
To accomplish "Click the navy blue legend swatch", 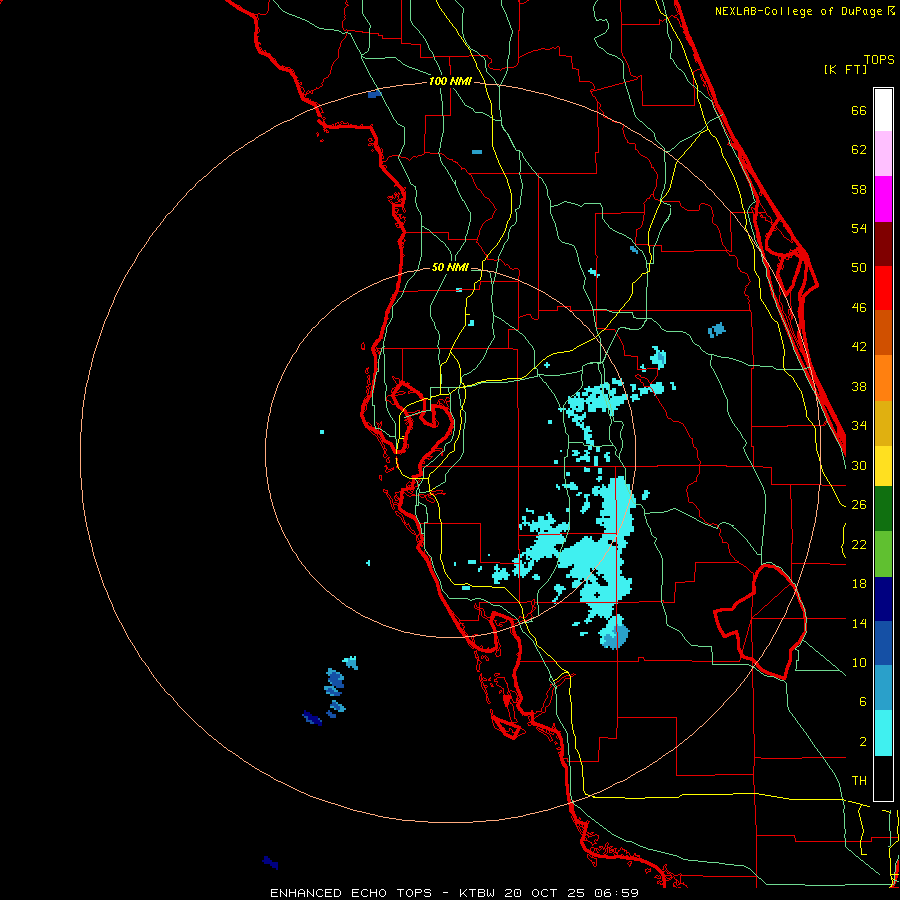I will [883, 599].
